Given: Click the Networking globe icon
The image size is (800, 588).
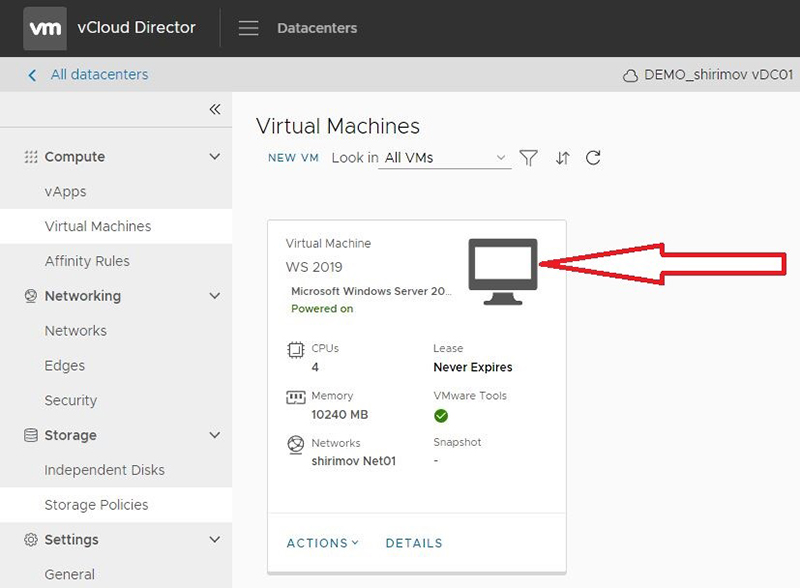Looking at the screenshot, I should coord(31,296).
